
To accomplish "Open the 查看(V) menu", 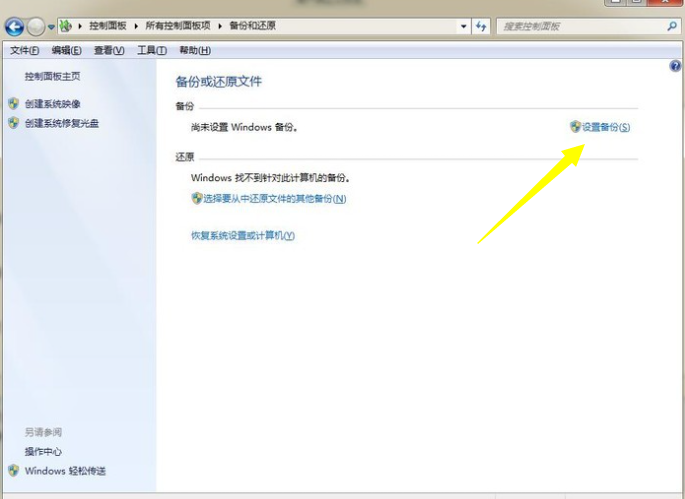I will coord(109,50).
